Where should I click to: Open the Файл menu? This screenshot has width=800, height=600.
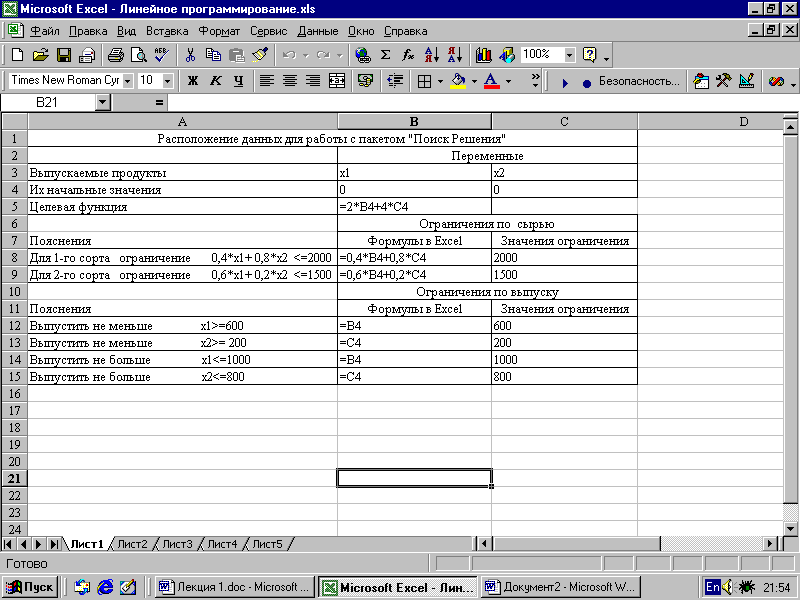click(44, 31)
